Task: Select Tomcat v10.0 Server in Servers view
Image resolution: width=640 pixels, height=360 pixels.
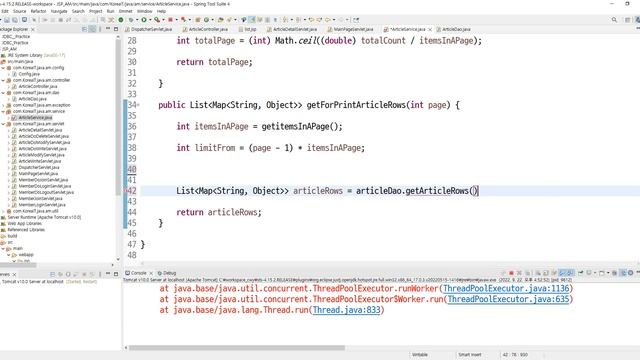Action: [33, 282]
